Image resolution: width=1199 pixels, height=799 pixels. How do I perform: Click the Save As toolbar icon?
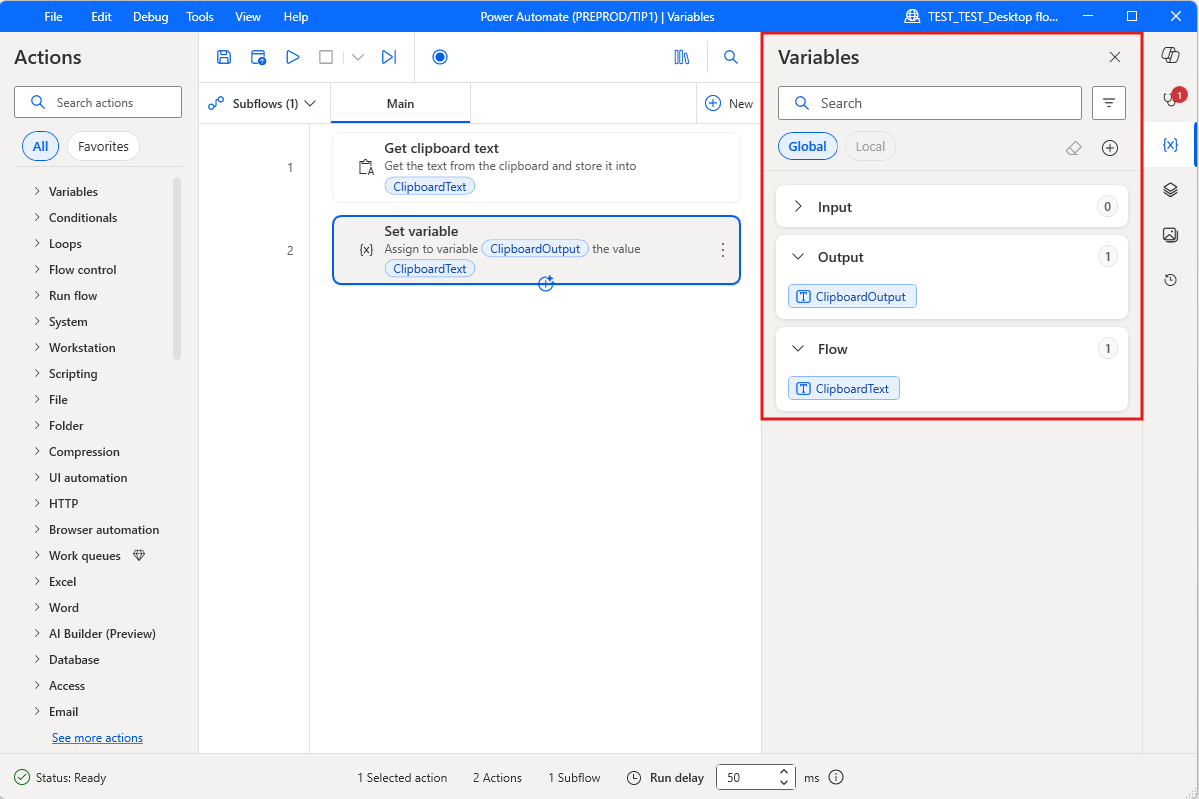(258, 57)
